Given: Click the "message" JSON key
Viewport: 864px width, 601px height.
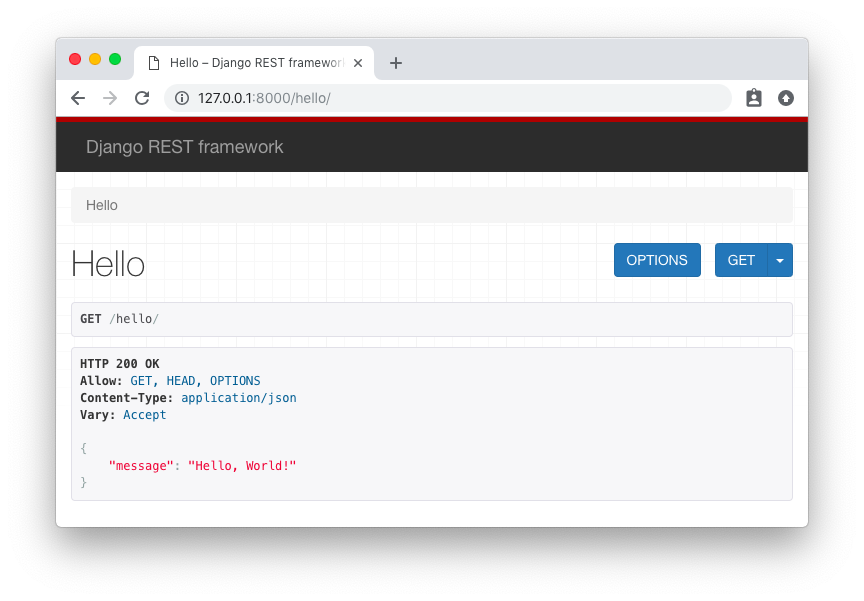Looking at the screenshot, I should click(141, 466).
